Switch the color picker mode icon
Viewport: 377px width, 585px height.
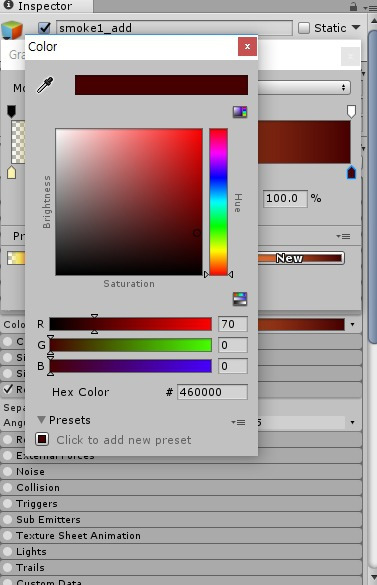click(240, 112)
